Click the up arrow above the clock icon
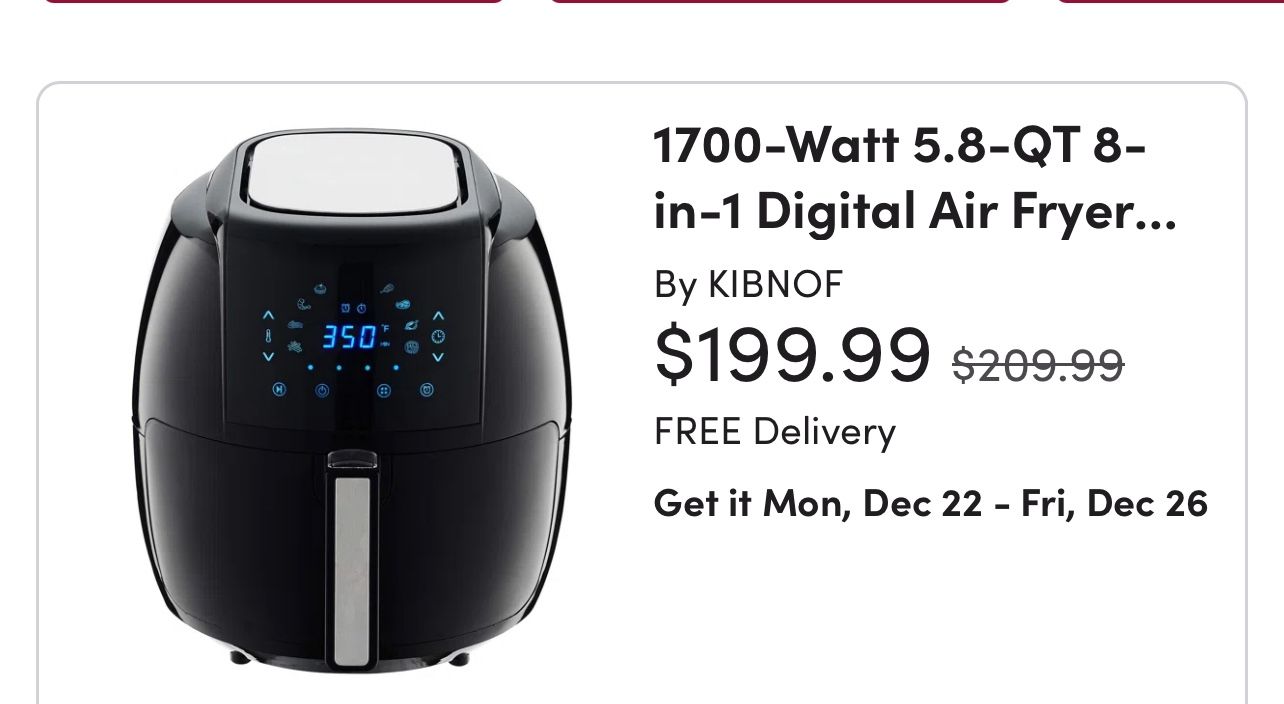1284x704 pixels. [x=438, y=316]
